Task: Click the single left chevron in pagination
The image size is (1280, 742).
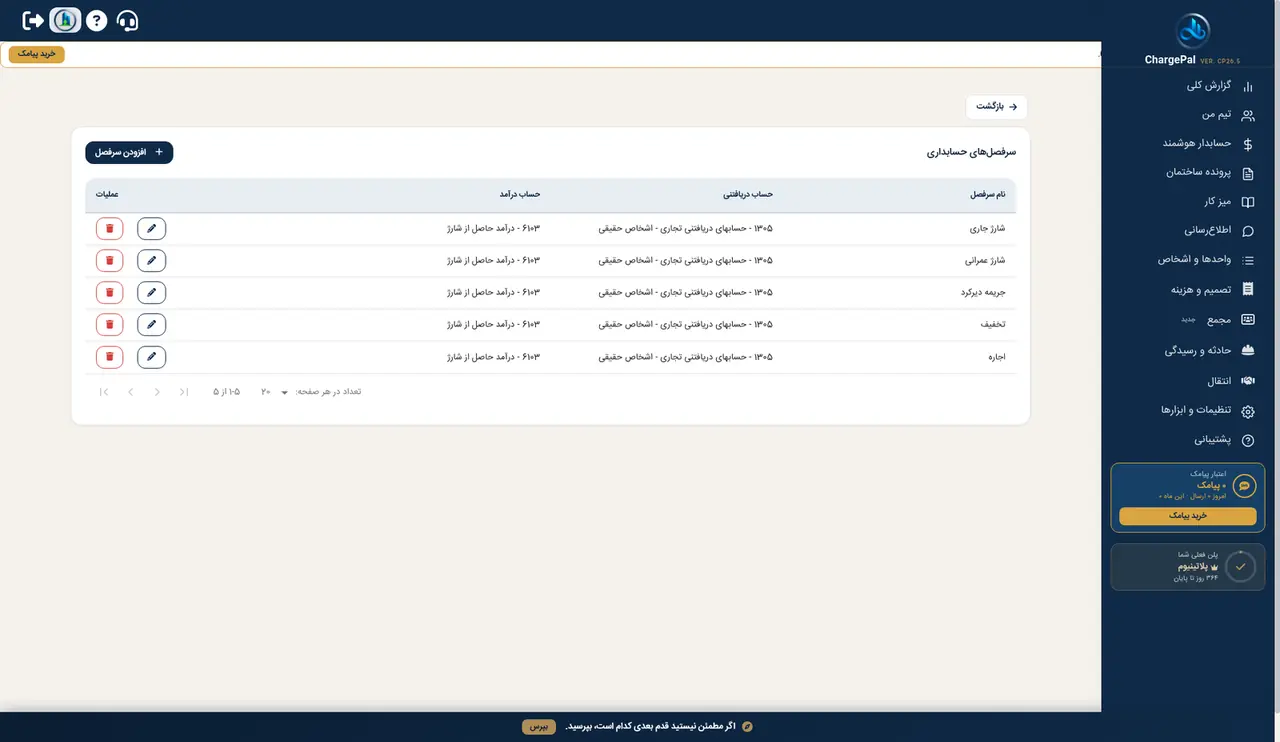Action: [x=130, y=392]
